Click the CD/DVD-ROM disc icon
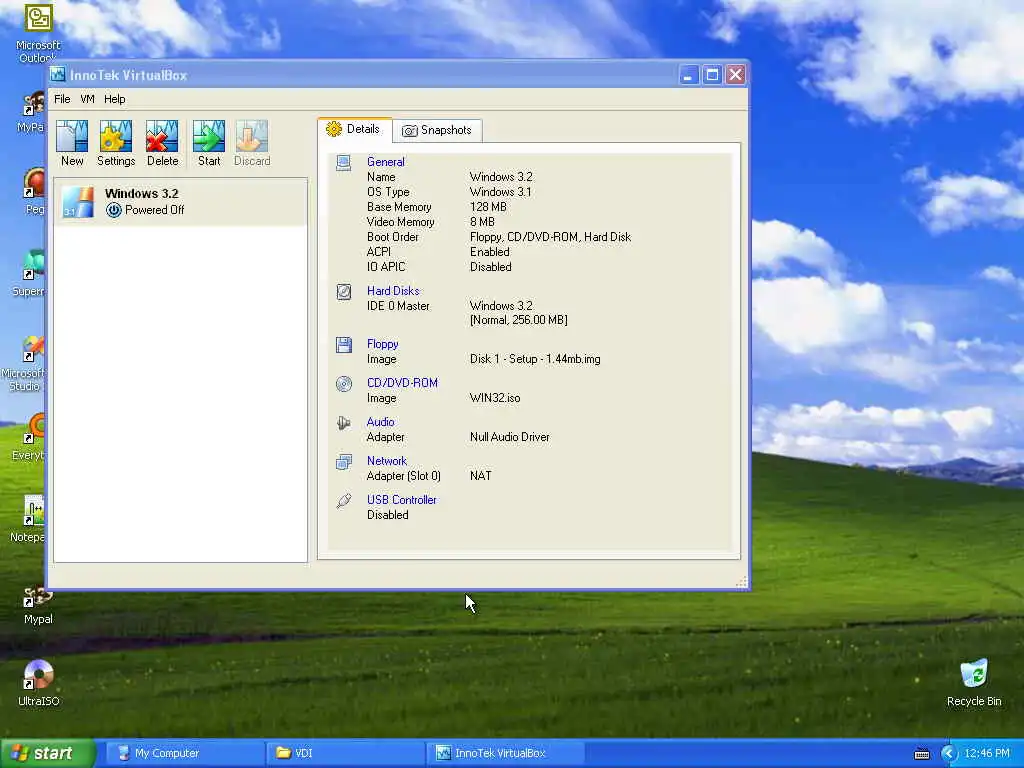Viewport: 1024px width, 768px height. click(x=344, y=384)
